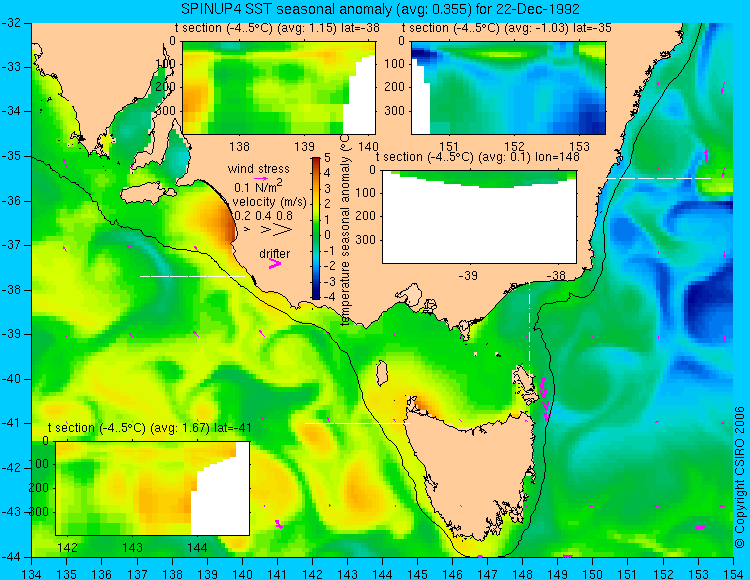Click the colorbar tick label 5

327,158
